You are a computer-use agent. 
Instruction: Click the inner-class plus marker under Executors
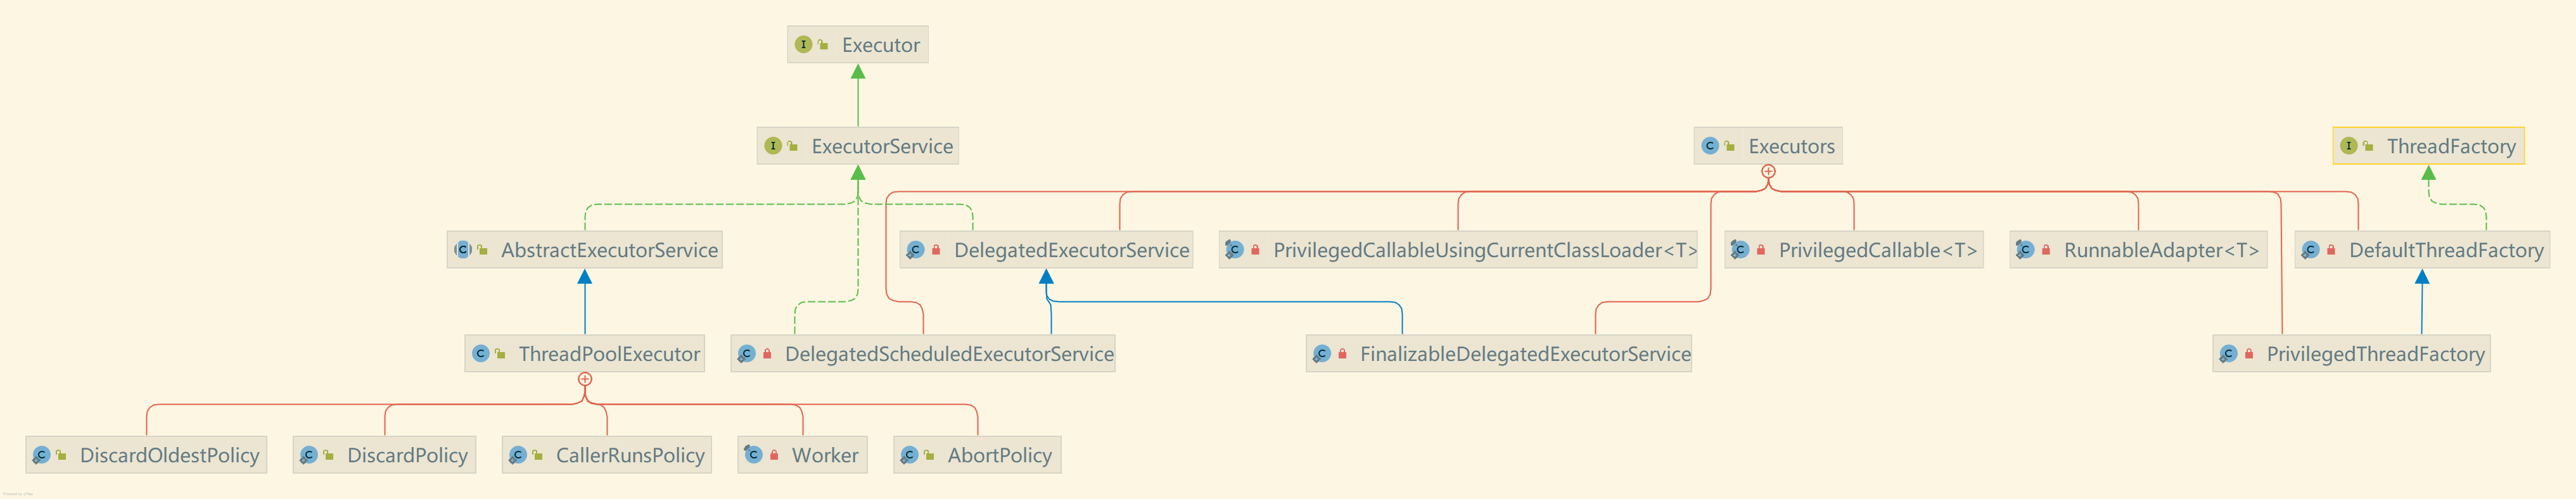1768,172
